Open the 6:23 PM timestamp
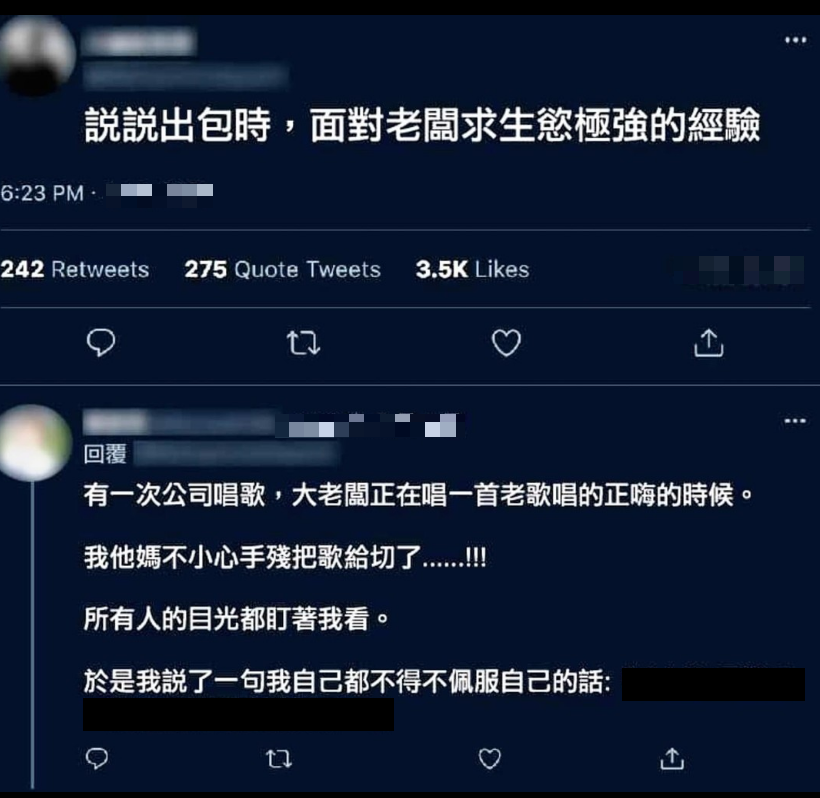The width and height of the screenshot is (820, 798). point(42,193)
